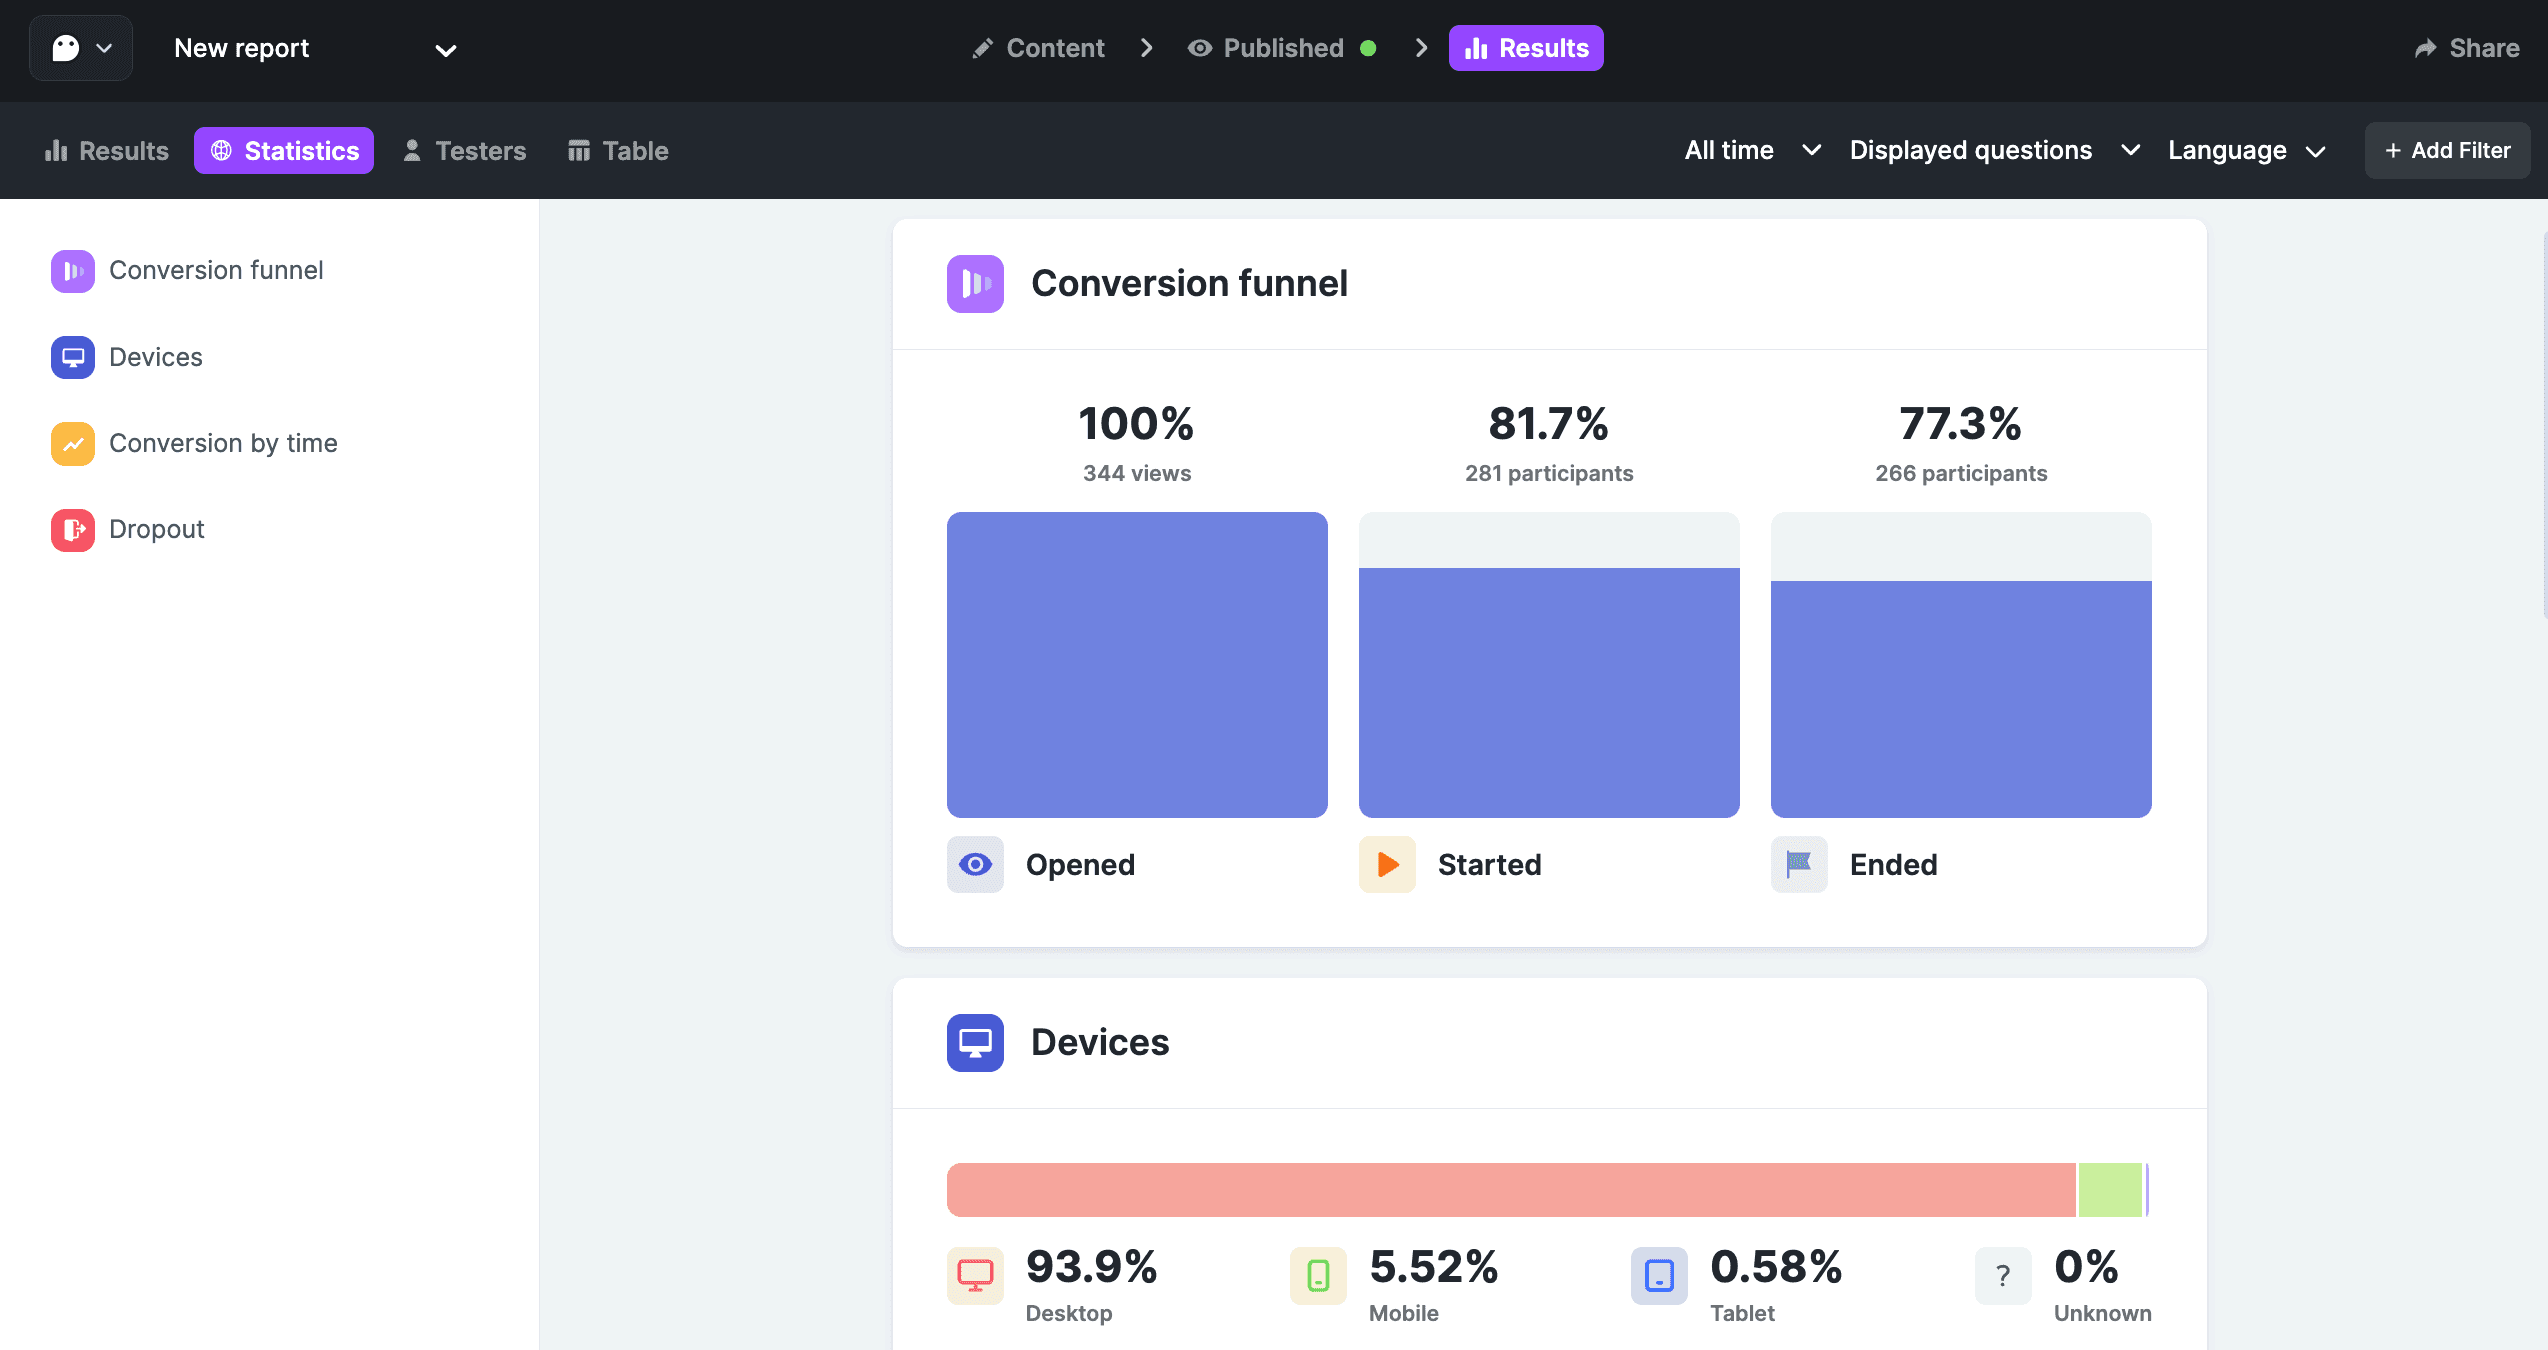Toggle the Published status indicator

pyautogui.click(x=1368, y=47)
